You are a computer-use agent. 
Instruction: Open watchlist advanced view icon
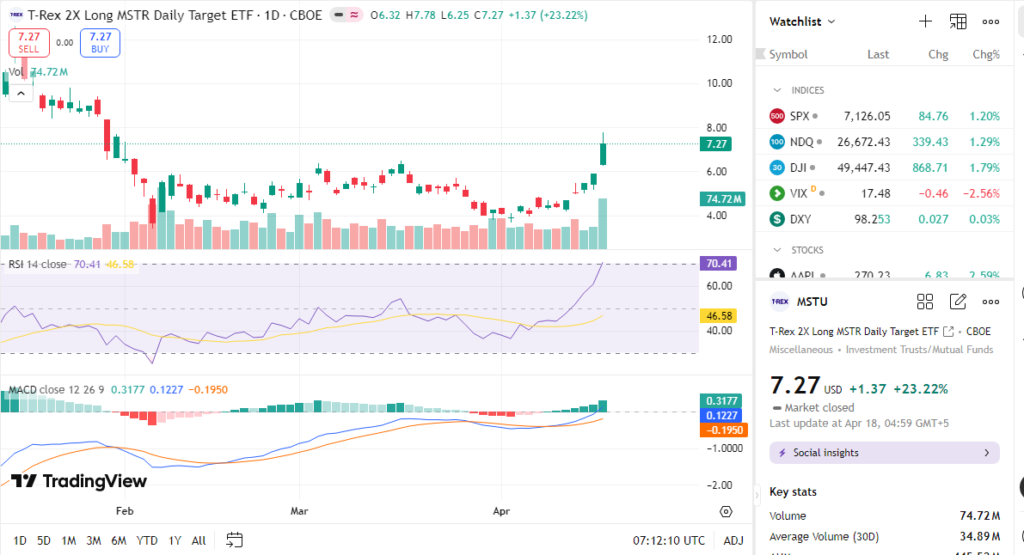tap(958, 21)
